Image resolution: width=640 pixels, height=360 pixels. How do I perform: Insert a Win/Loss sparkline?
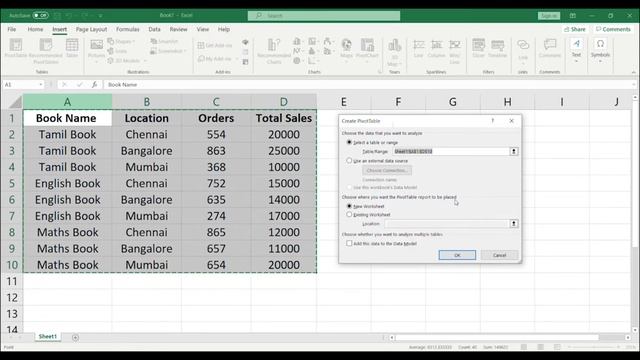pyautogui.click(x=455, y=51)
